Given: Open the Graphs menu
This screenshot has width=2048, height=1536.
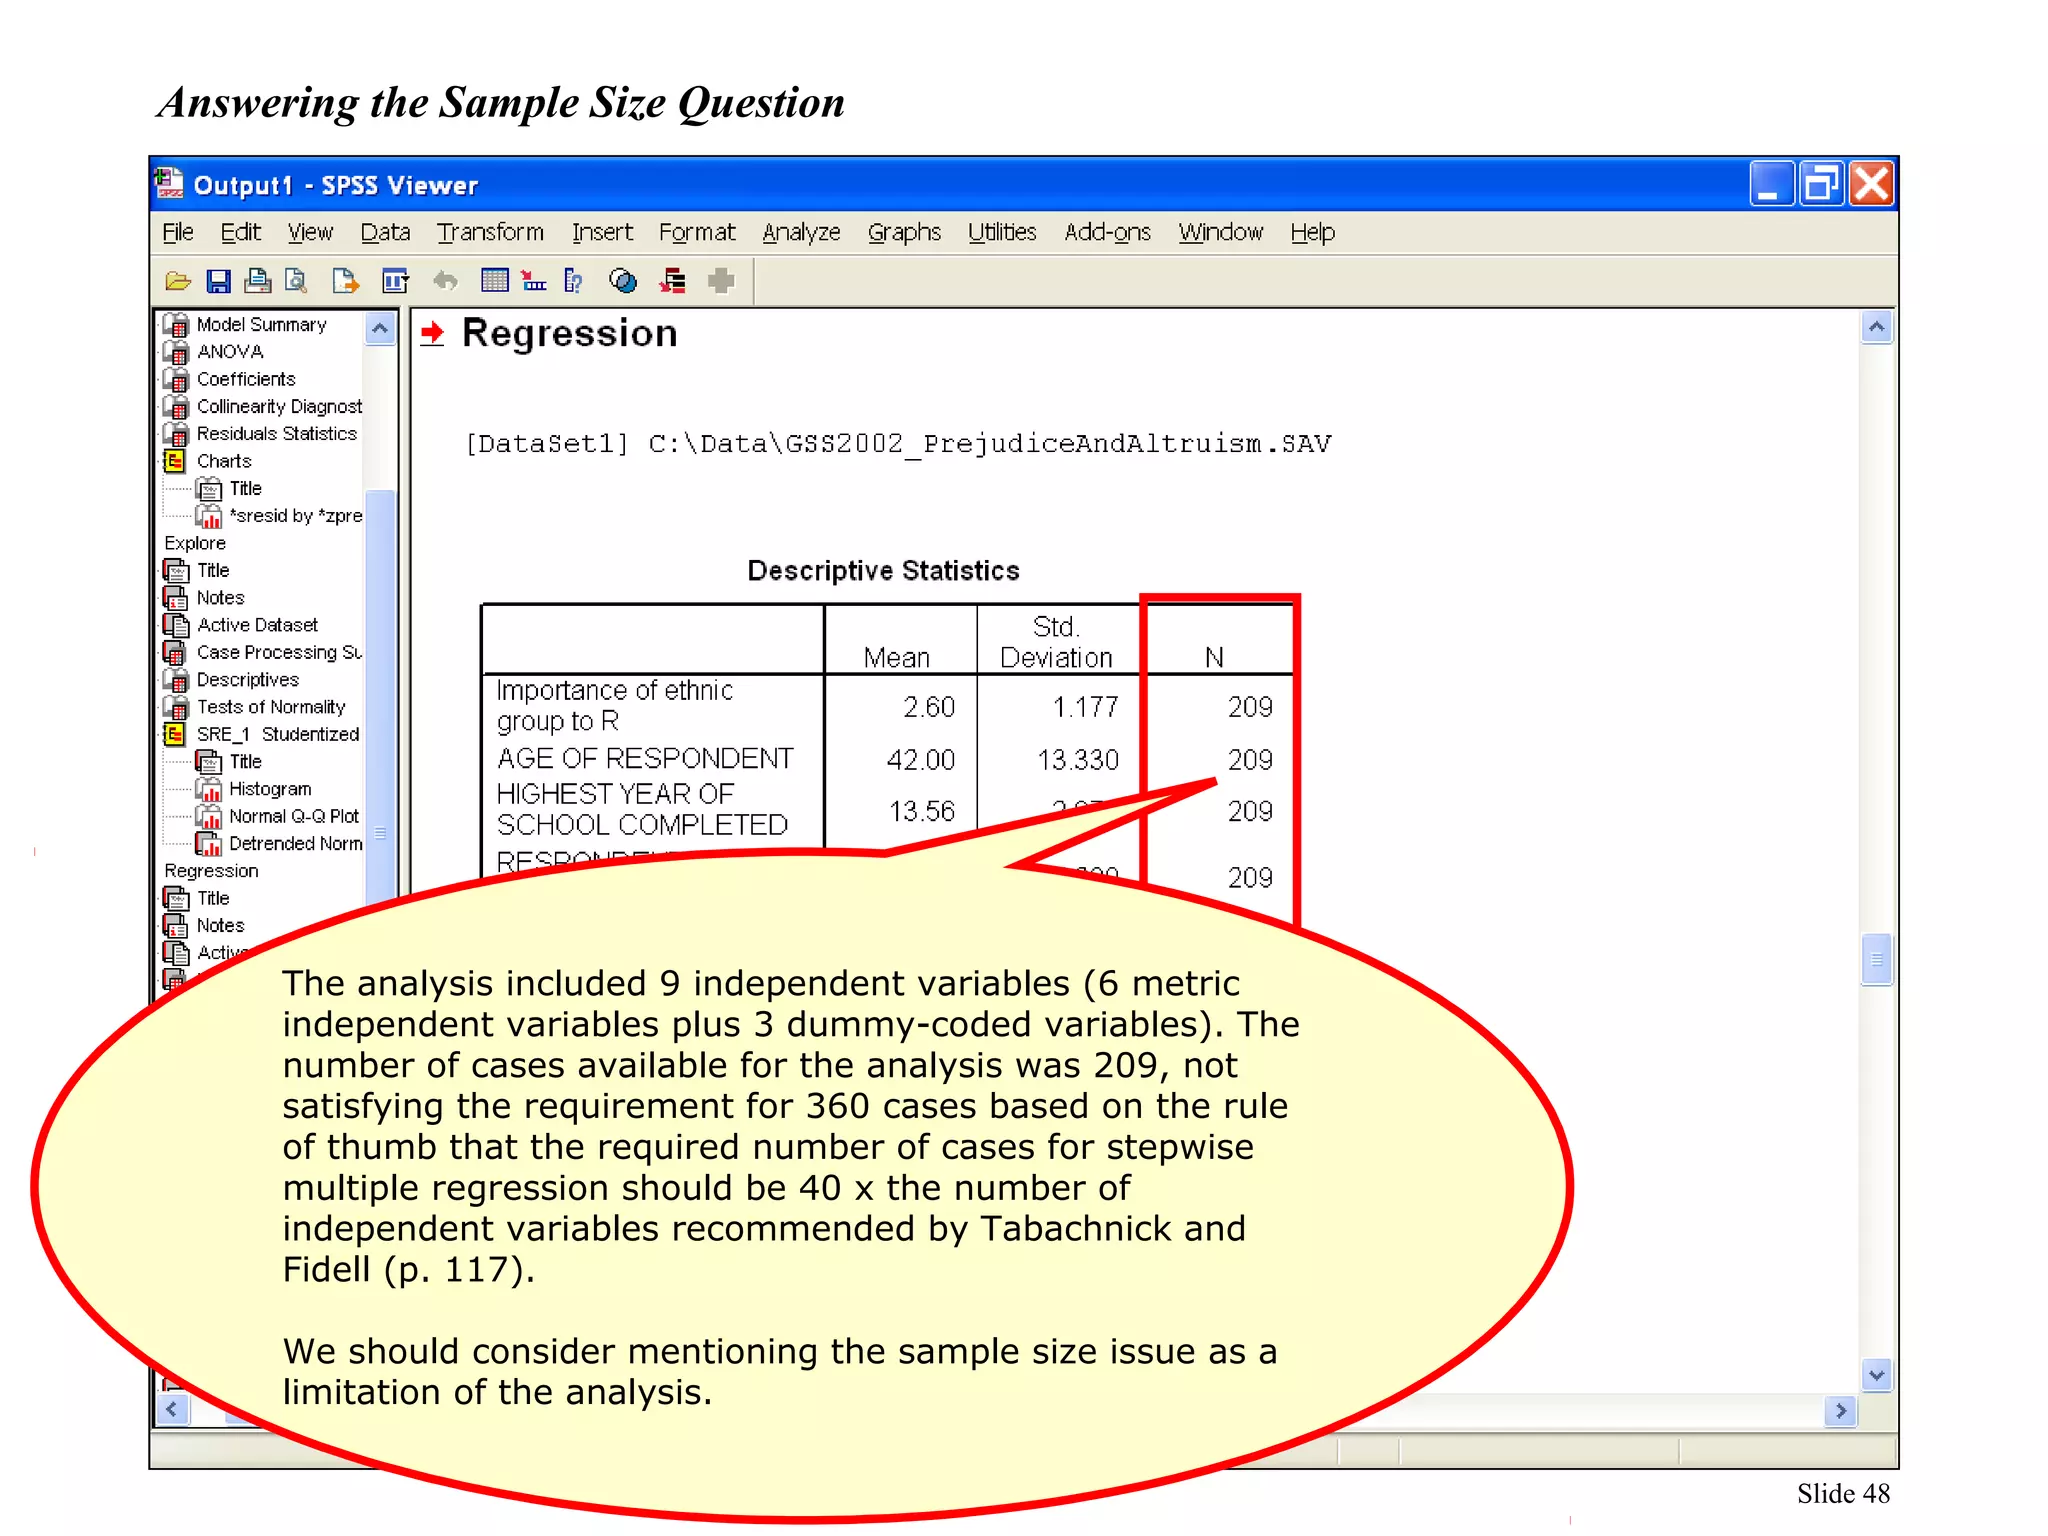Looking at the screenshot, I should tap(904, 232).
